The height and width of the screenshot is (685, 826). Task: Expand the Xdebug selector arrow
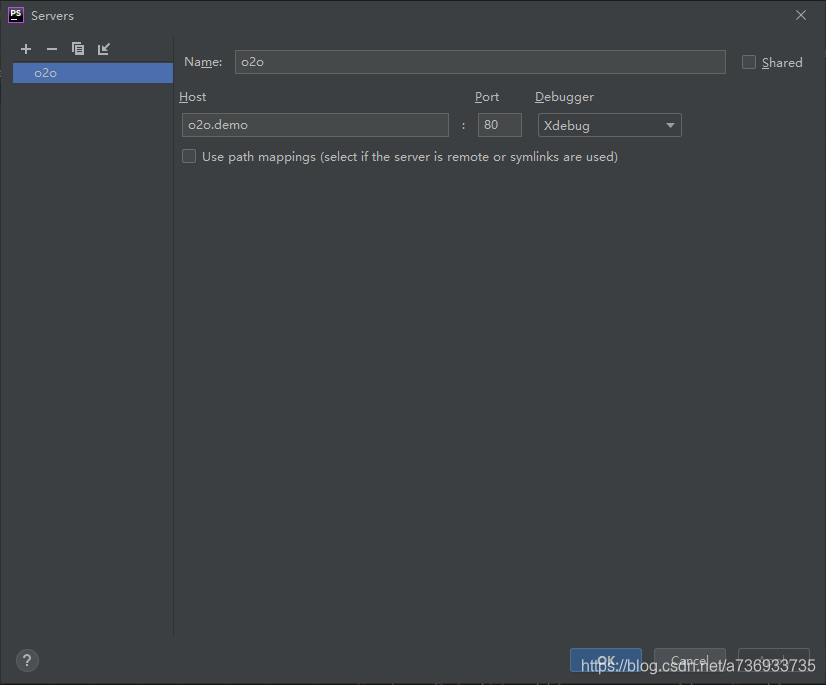pyautogui.click(x=670, y=125)
